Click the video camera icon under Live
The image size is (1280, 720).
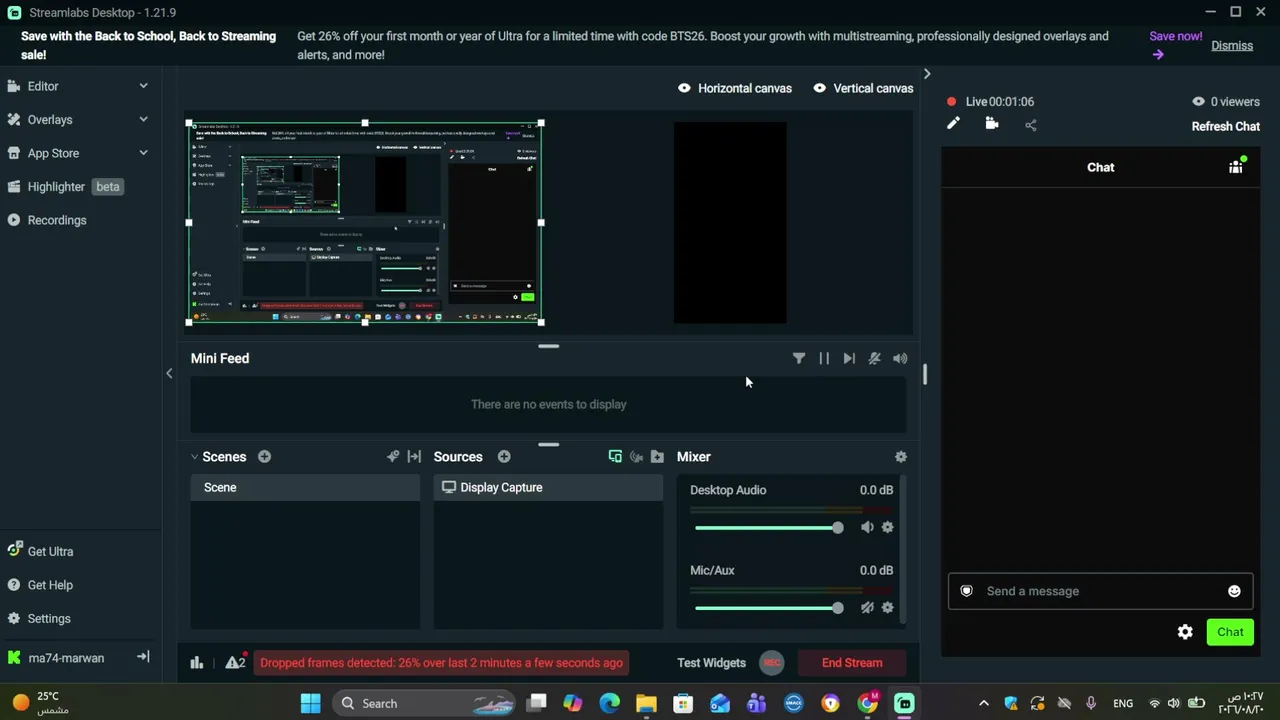pos(992,124)
